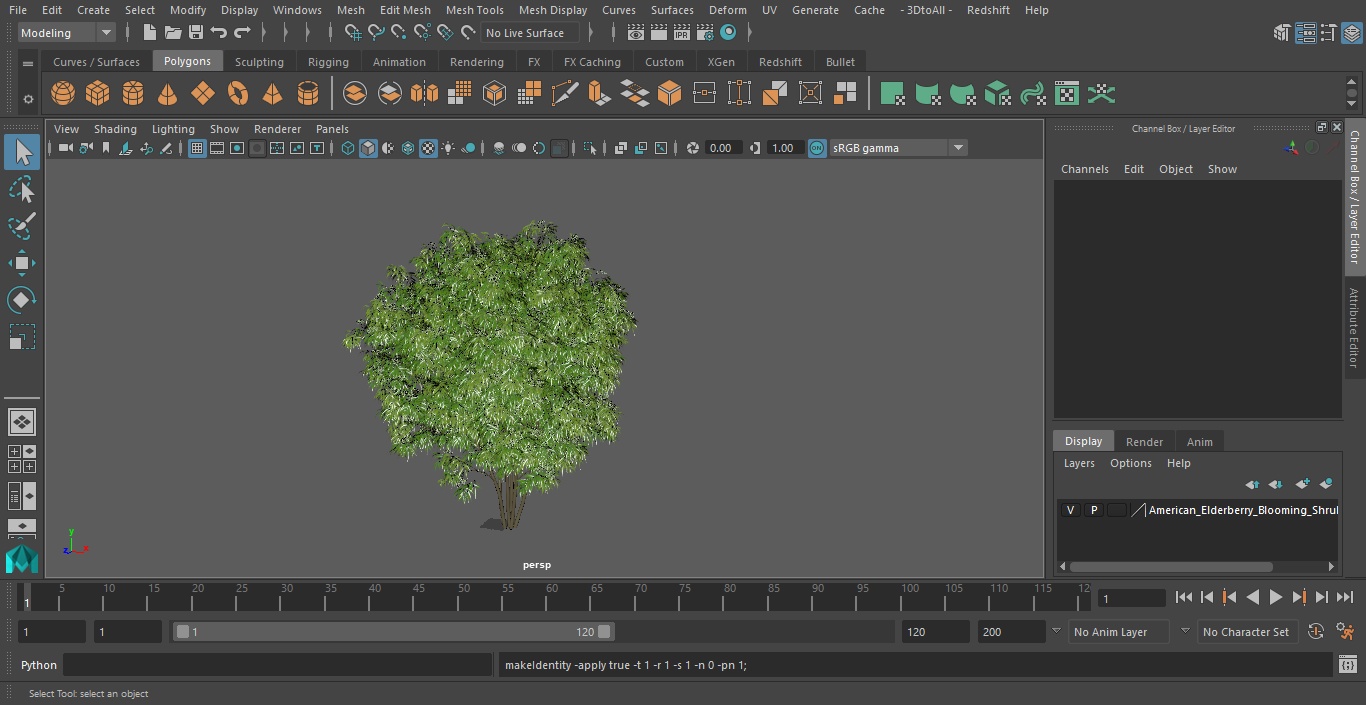1366x705 pixels.
Task: Activate the Lasso Select tool
Action: (x=22, y=189)
